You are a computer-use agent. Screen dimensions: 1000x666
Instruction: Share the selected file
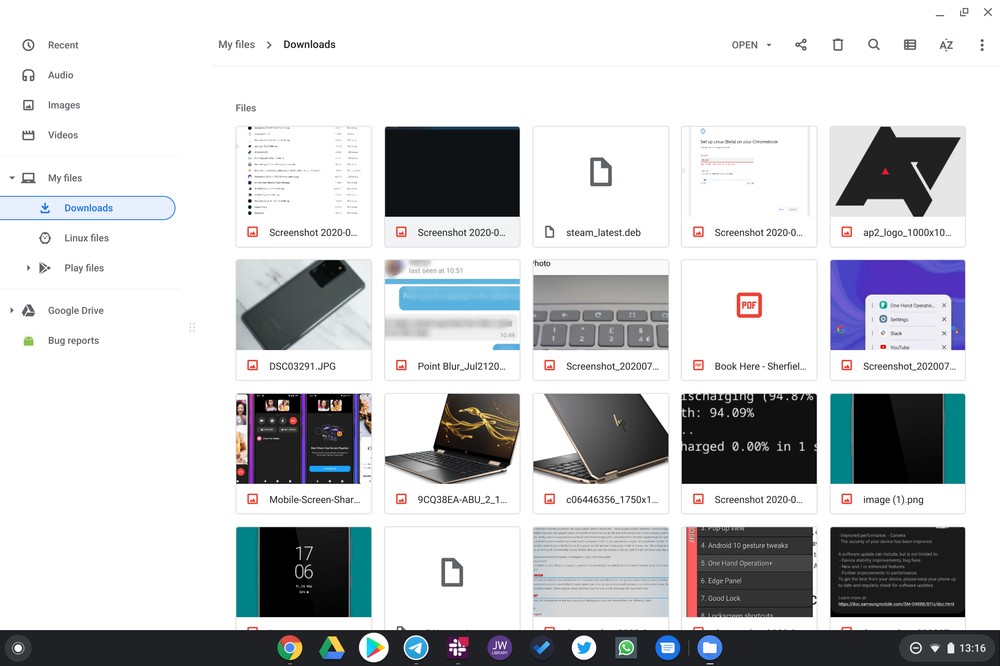801,45
